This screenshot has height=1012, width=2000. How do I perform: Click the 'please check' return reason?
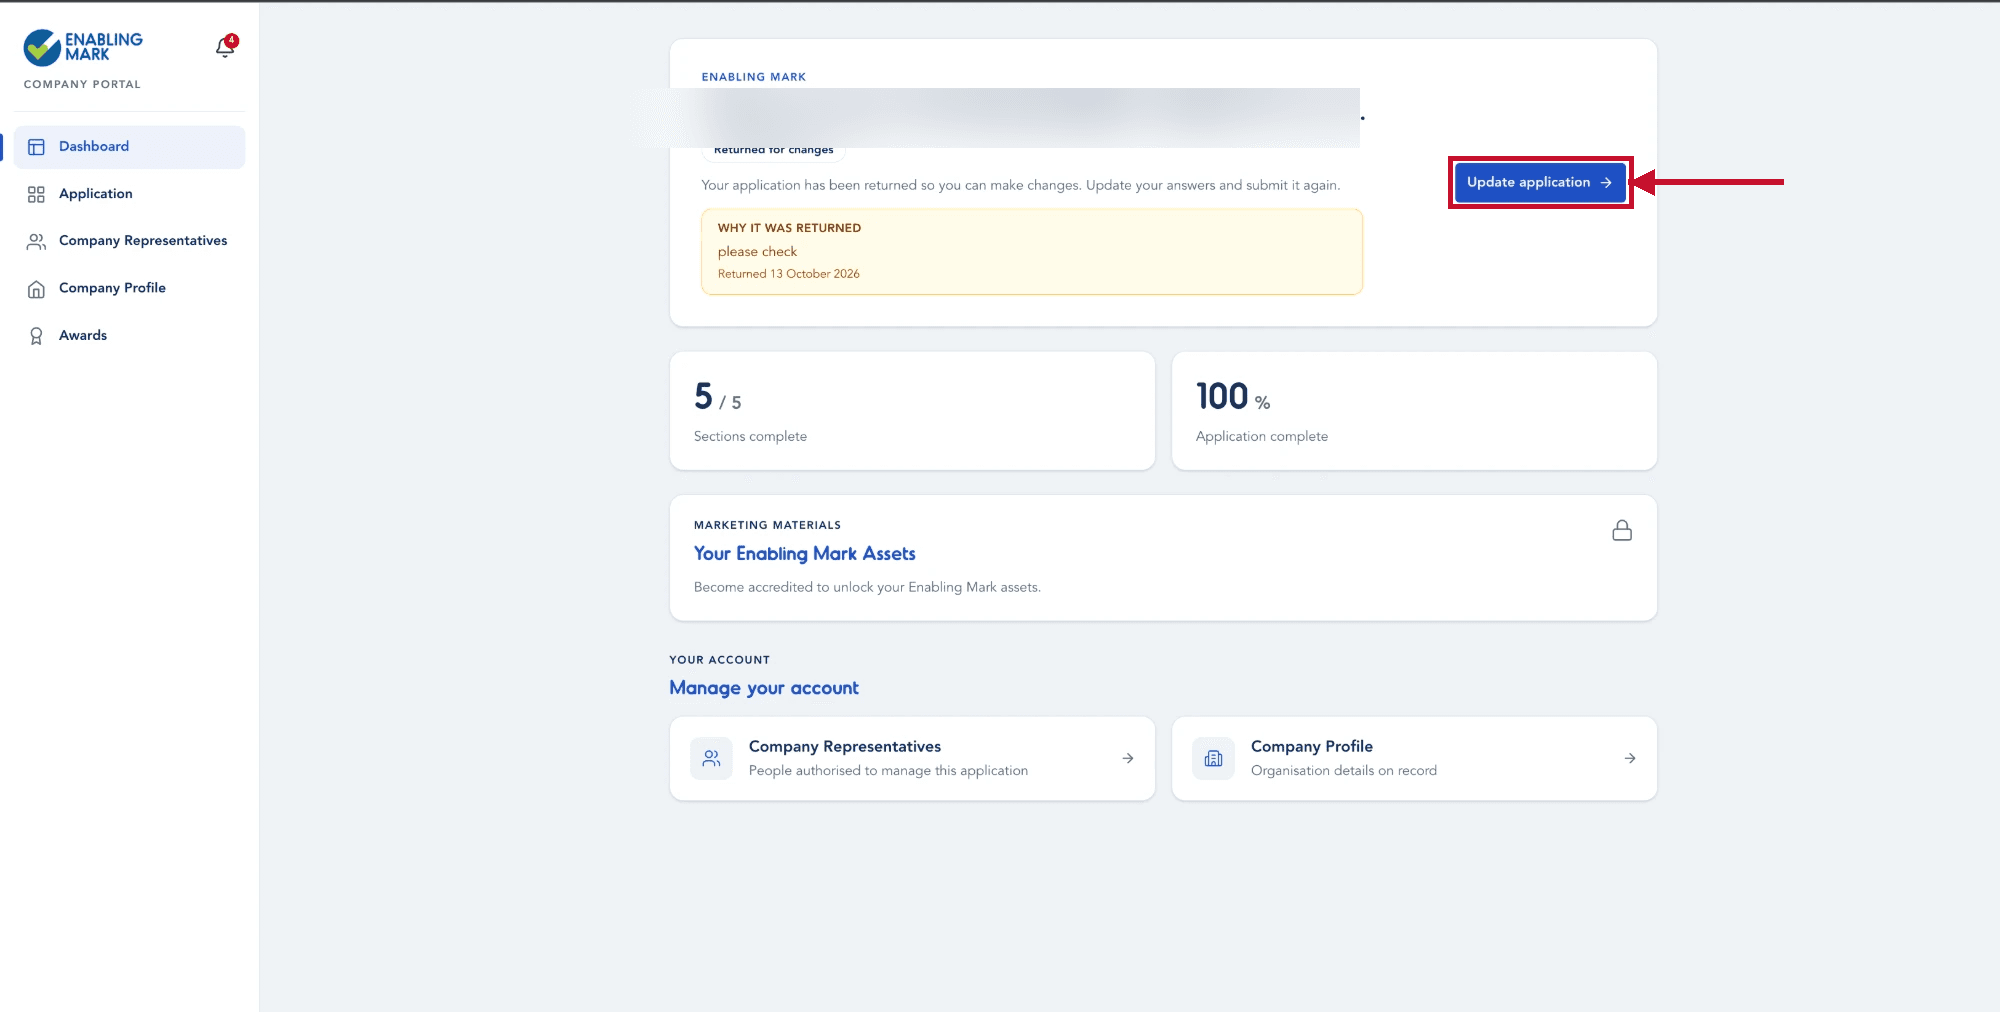click(x=757, y=252)
